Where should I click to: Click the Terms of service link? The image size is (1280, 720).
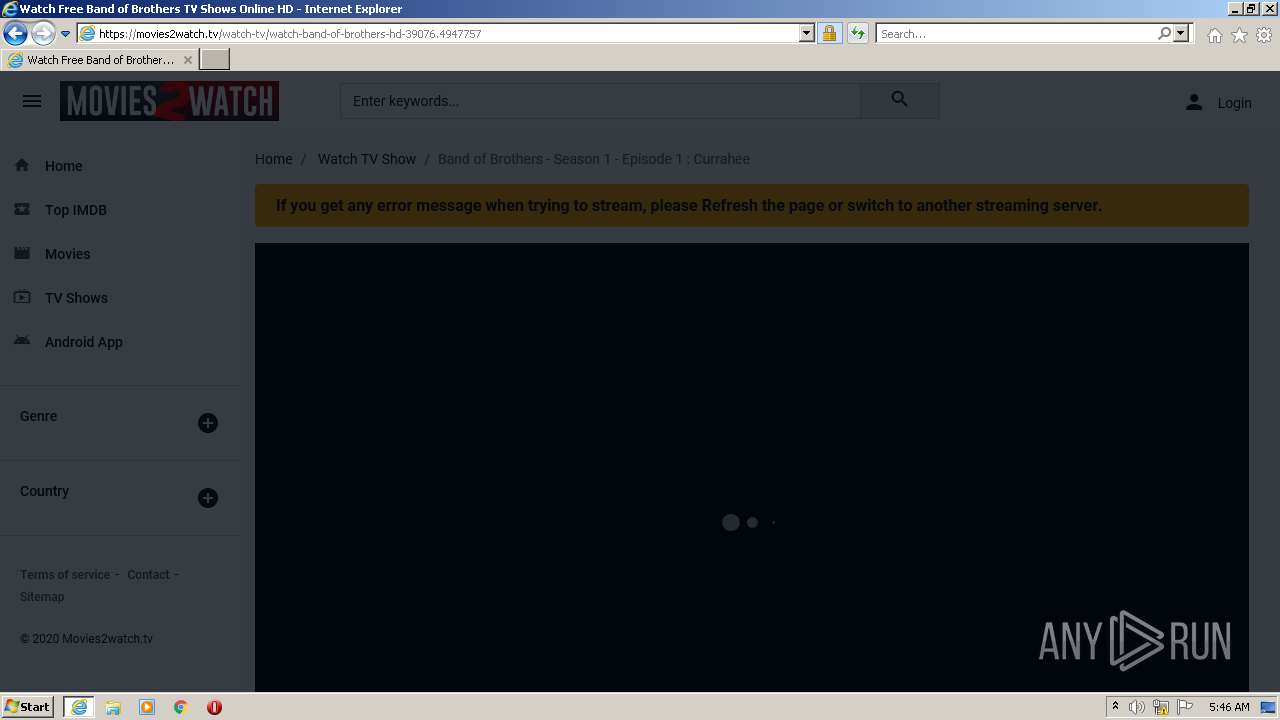pos(65,575)
